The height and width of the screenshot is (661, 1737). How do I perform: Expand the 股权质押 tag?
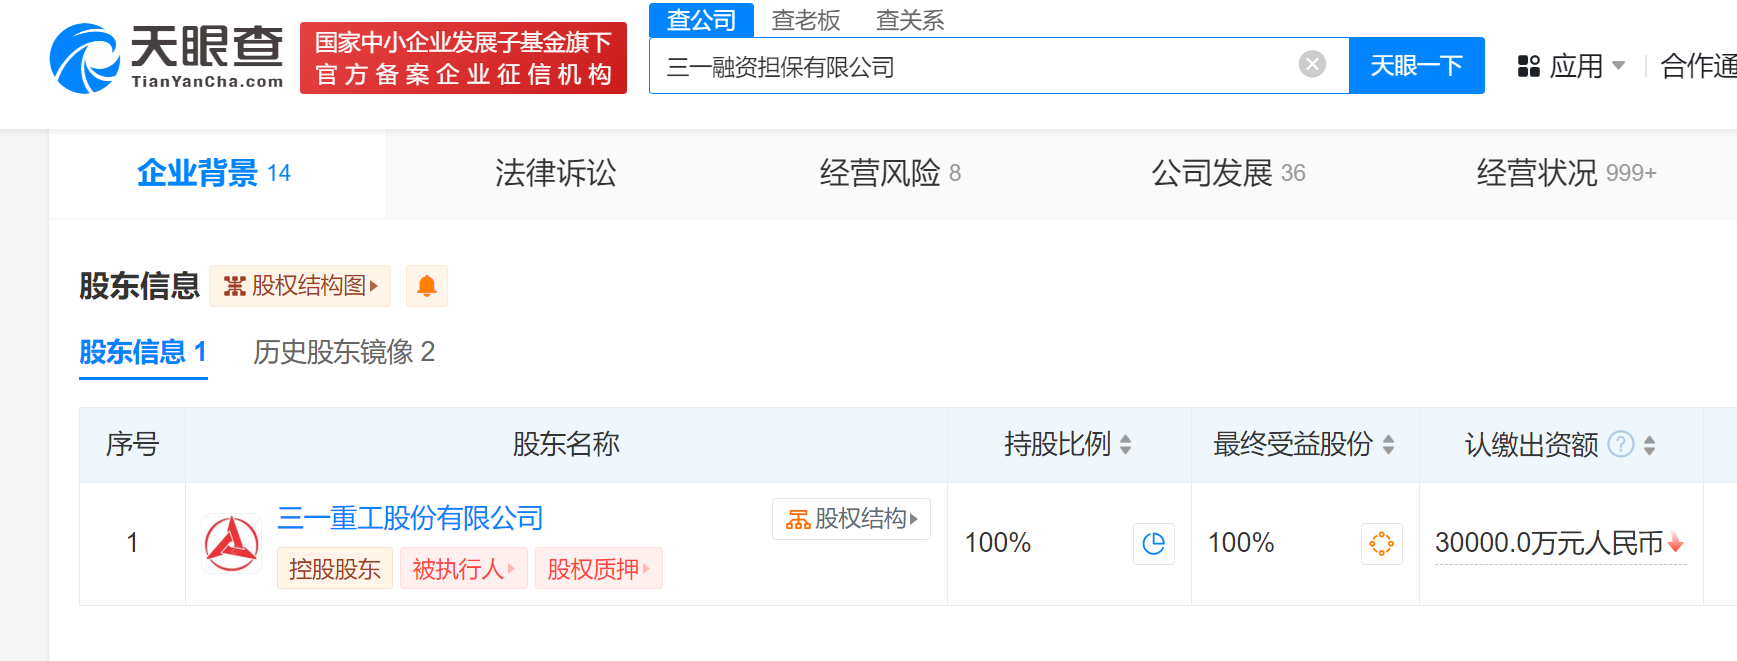[598, 569]
